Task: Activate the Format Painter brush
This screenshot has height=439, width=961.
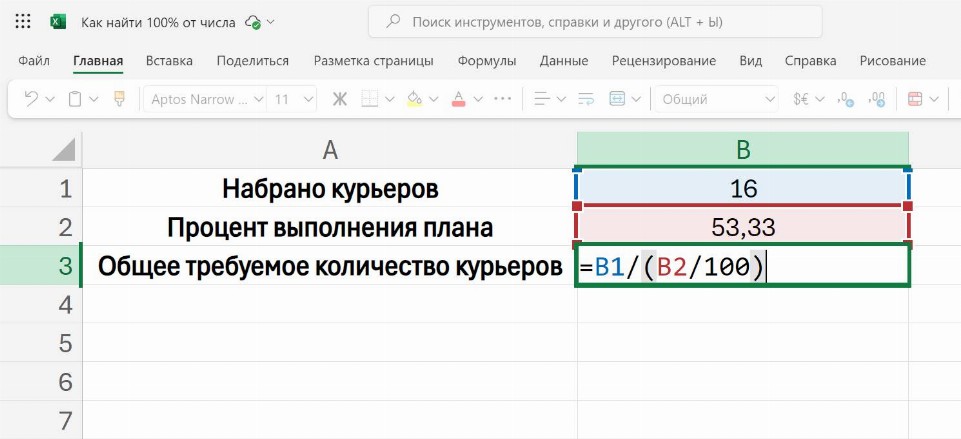Action: click(120, 99)
